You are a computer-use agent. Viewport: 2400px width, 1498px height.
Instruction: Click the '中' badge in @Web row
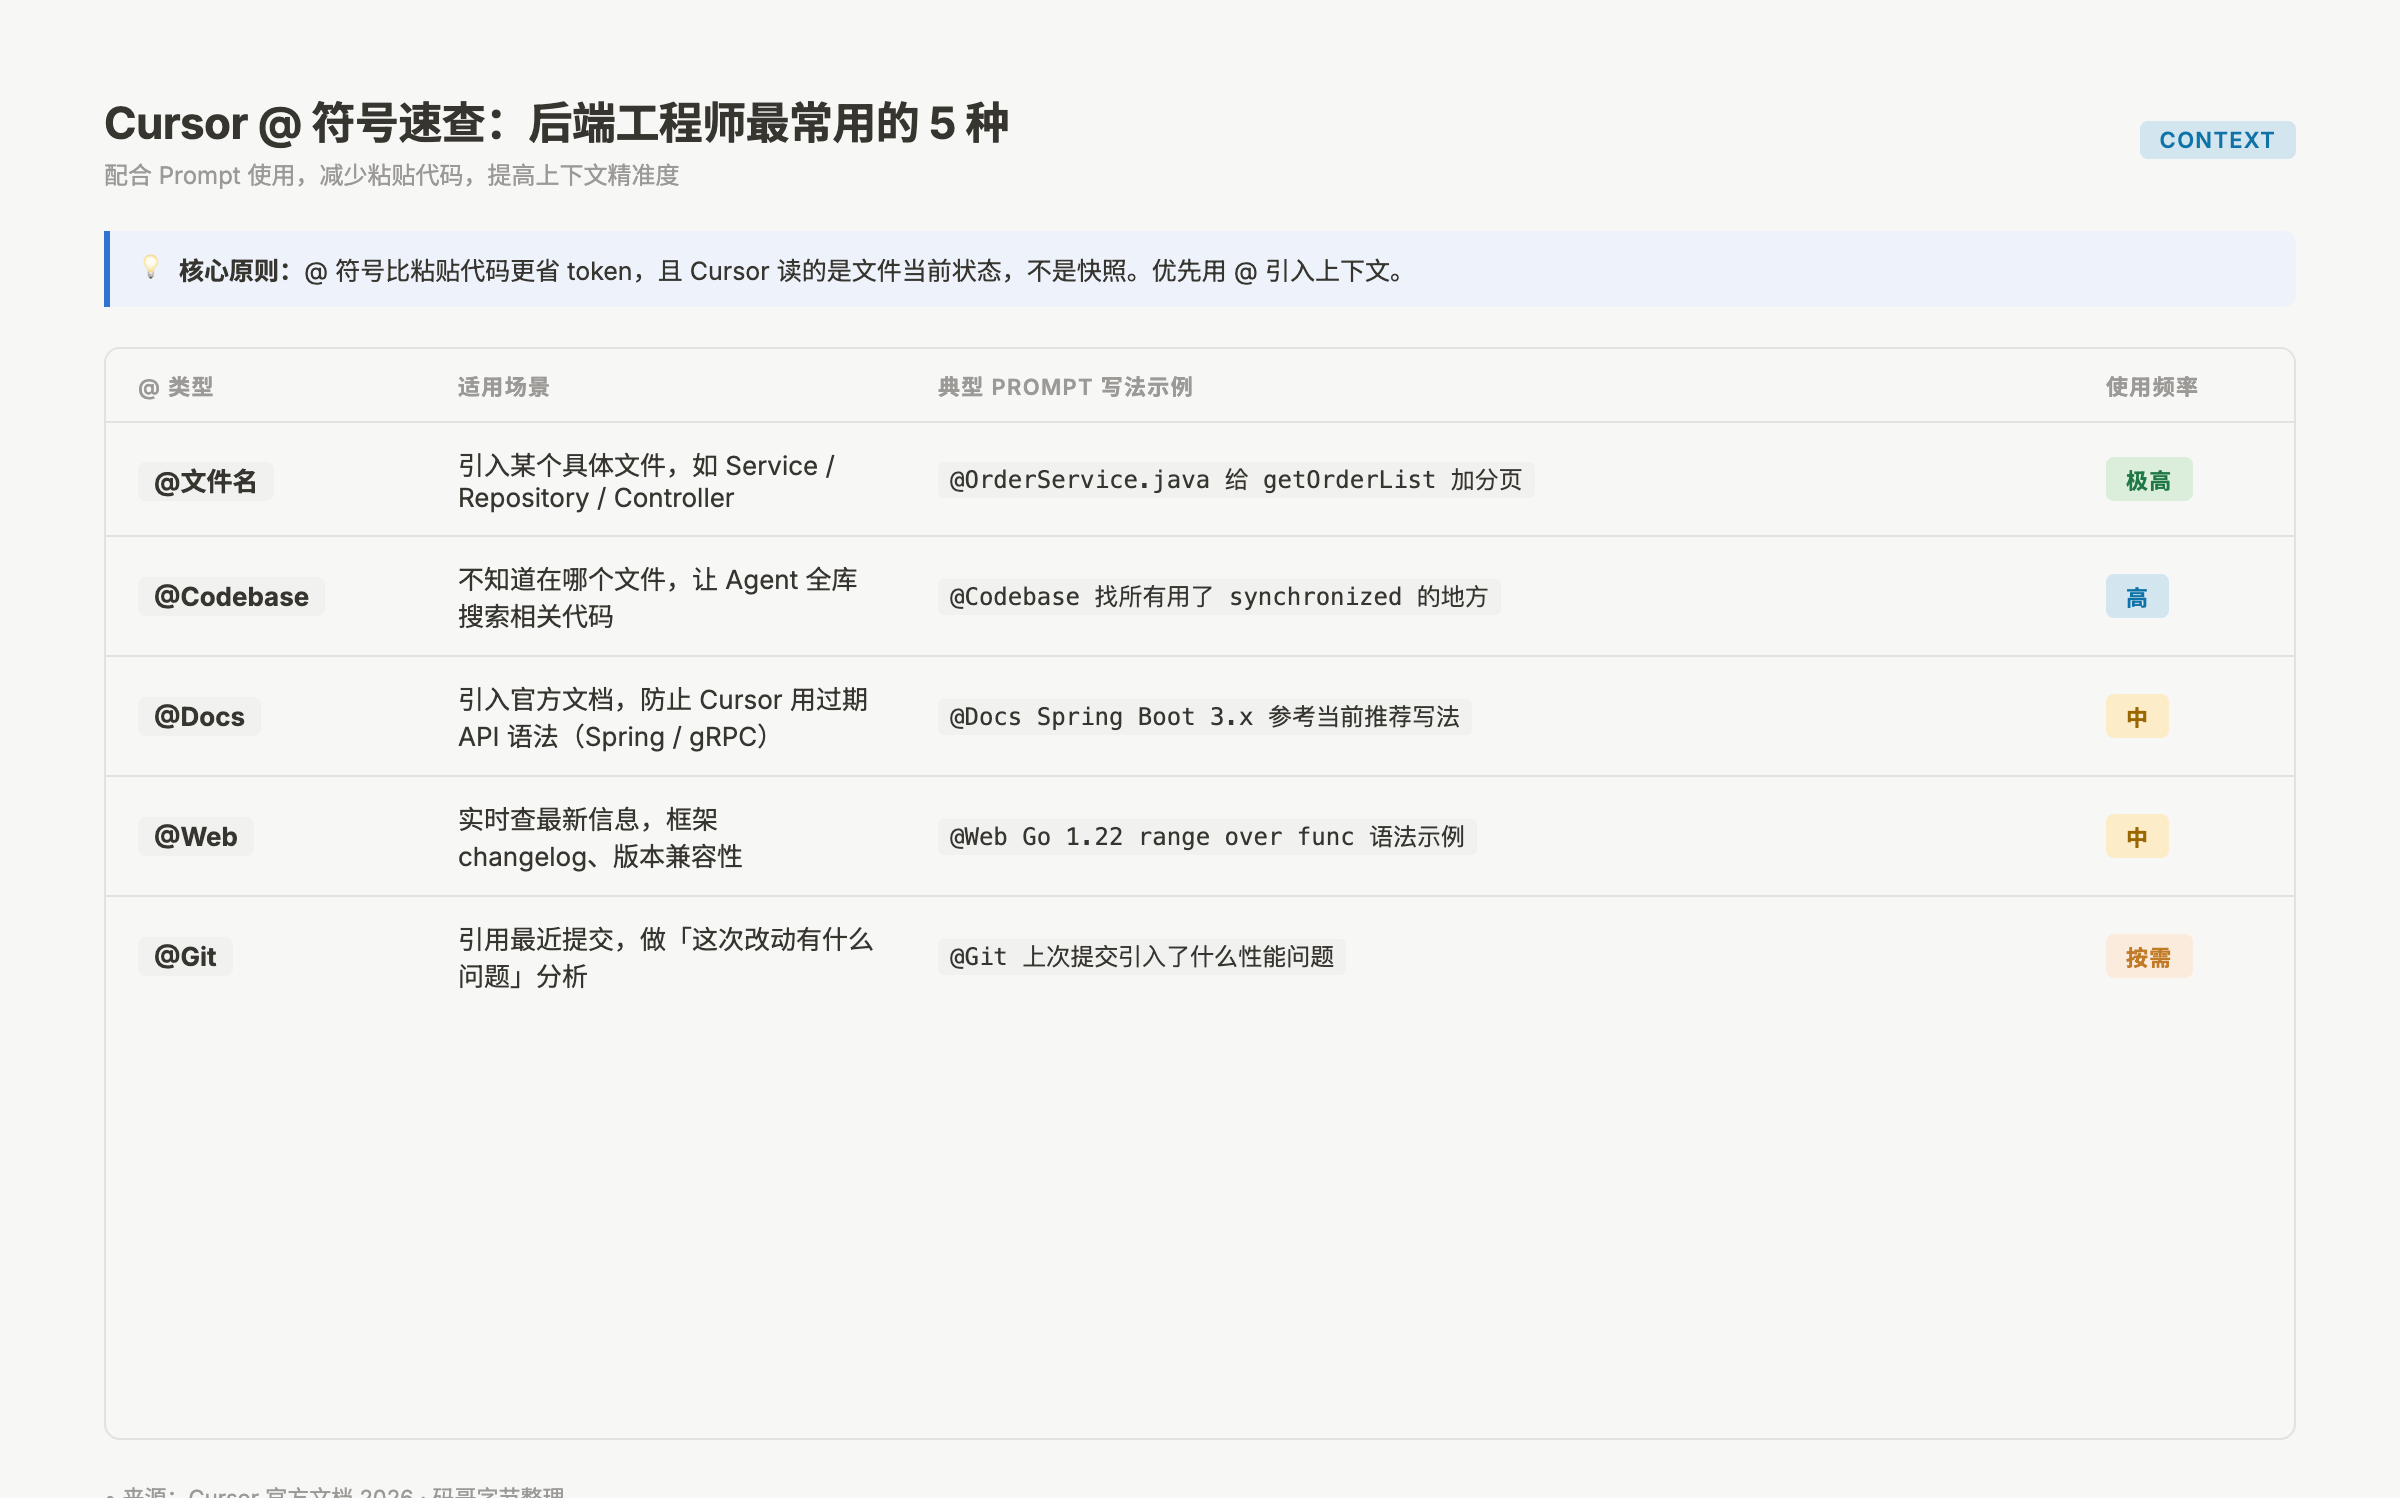(x=2137, y=837)
